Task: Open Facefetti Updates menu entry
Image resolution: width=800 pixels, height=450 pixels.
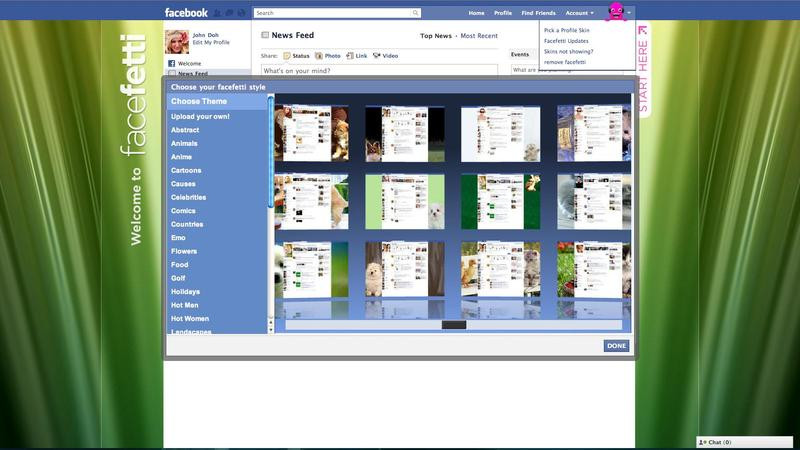Action: pyautogui.click(x=566, y=41)
